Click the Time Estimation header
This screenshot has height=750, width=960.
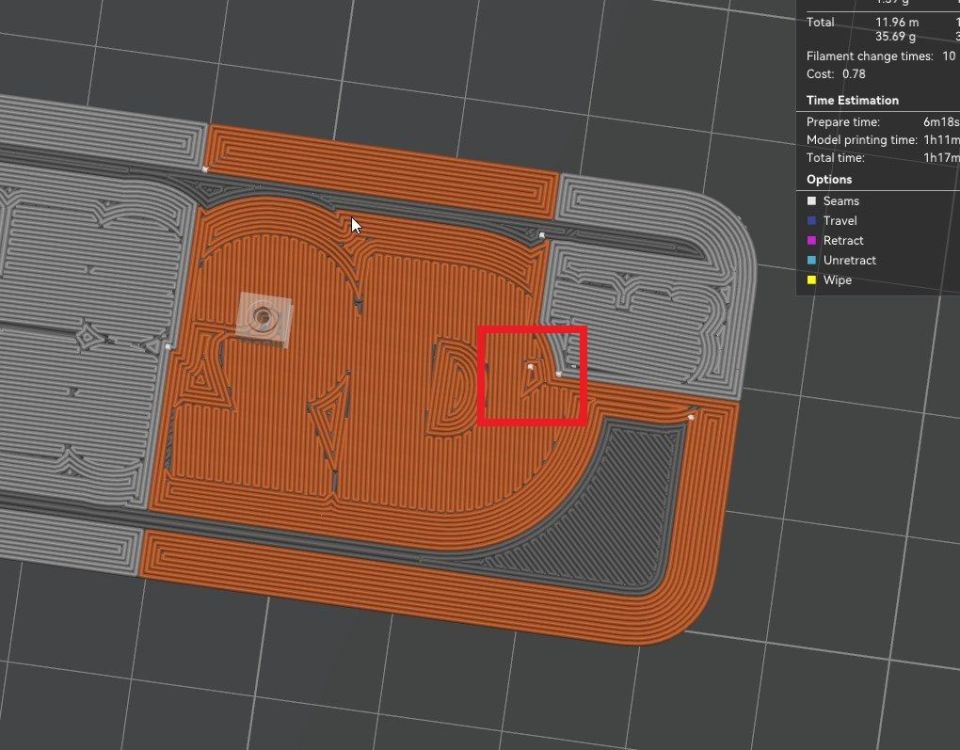click(x=852, y=100)
